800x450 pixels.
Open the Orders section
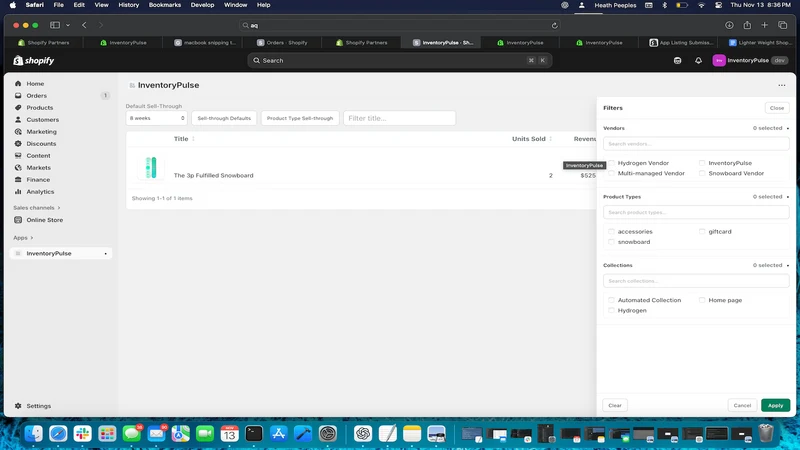[x=36, y=95]
